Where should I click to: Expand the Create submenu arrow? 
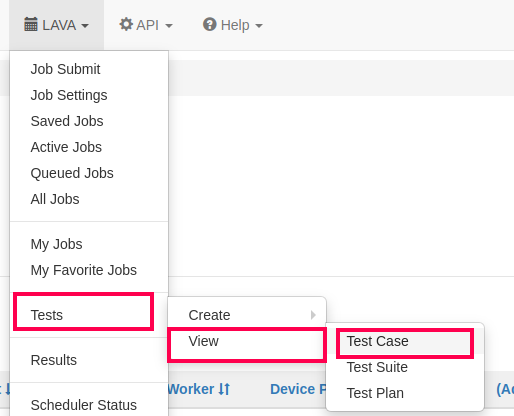pos(313,315)
